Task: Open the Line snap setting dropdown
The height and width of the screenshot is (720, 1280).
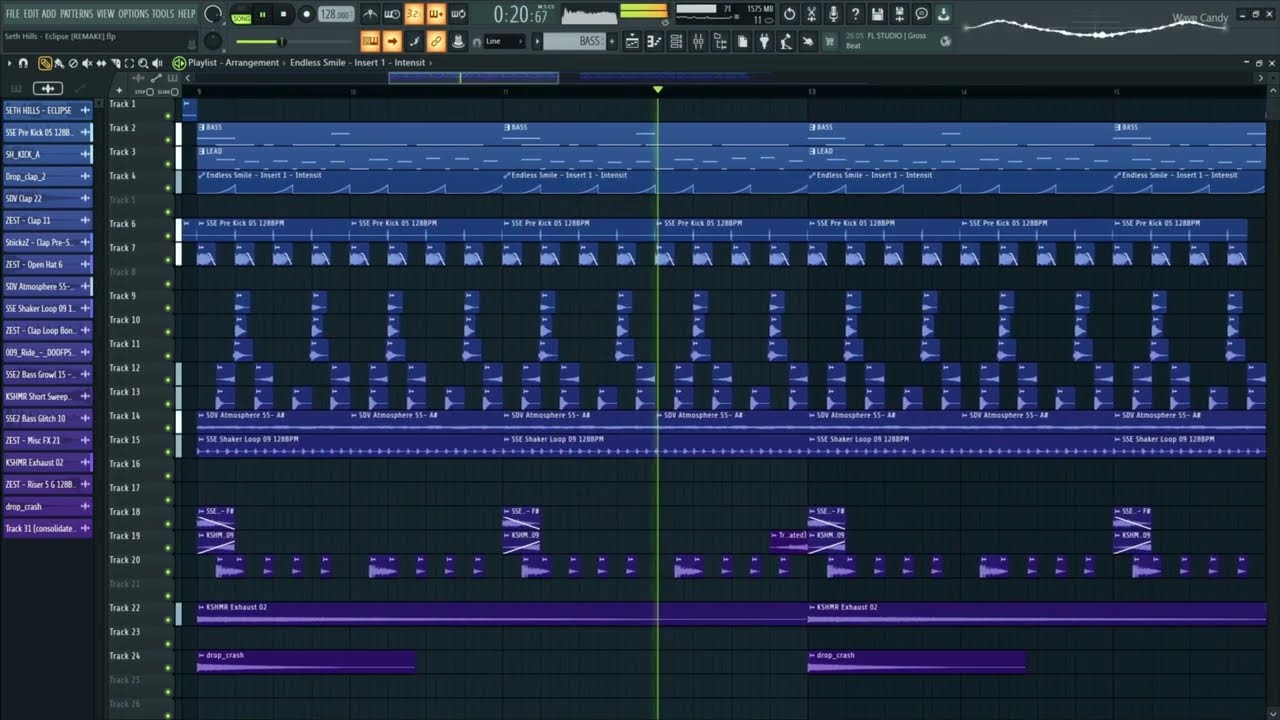Action: pos(505,41)
